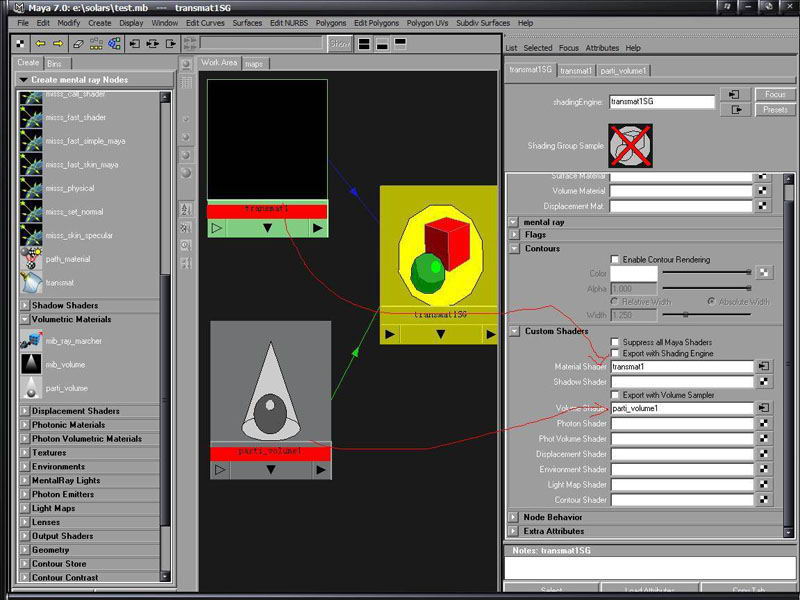Screen dimensions: 800x600
Task: Click map button beside Shadow Shader field
Action: pos(764,382)
